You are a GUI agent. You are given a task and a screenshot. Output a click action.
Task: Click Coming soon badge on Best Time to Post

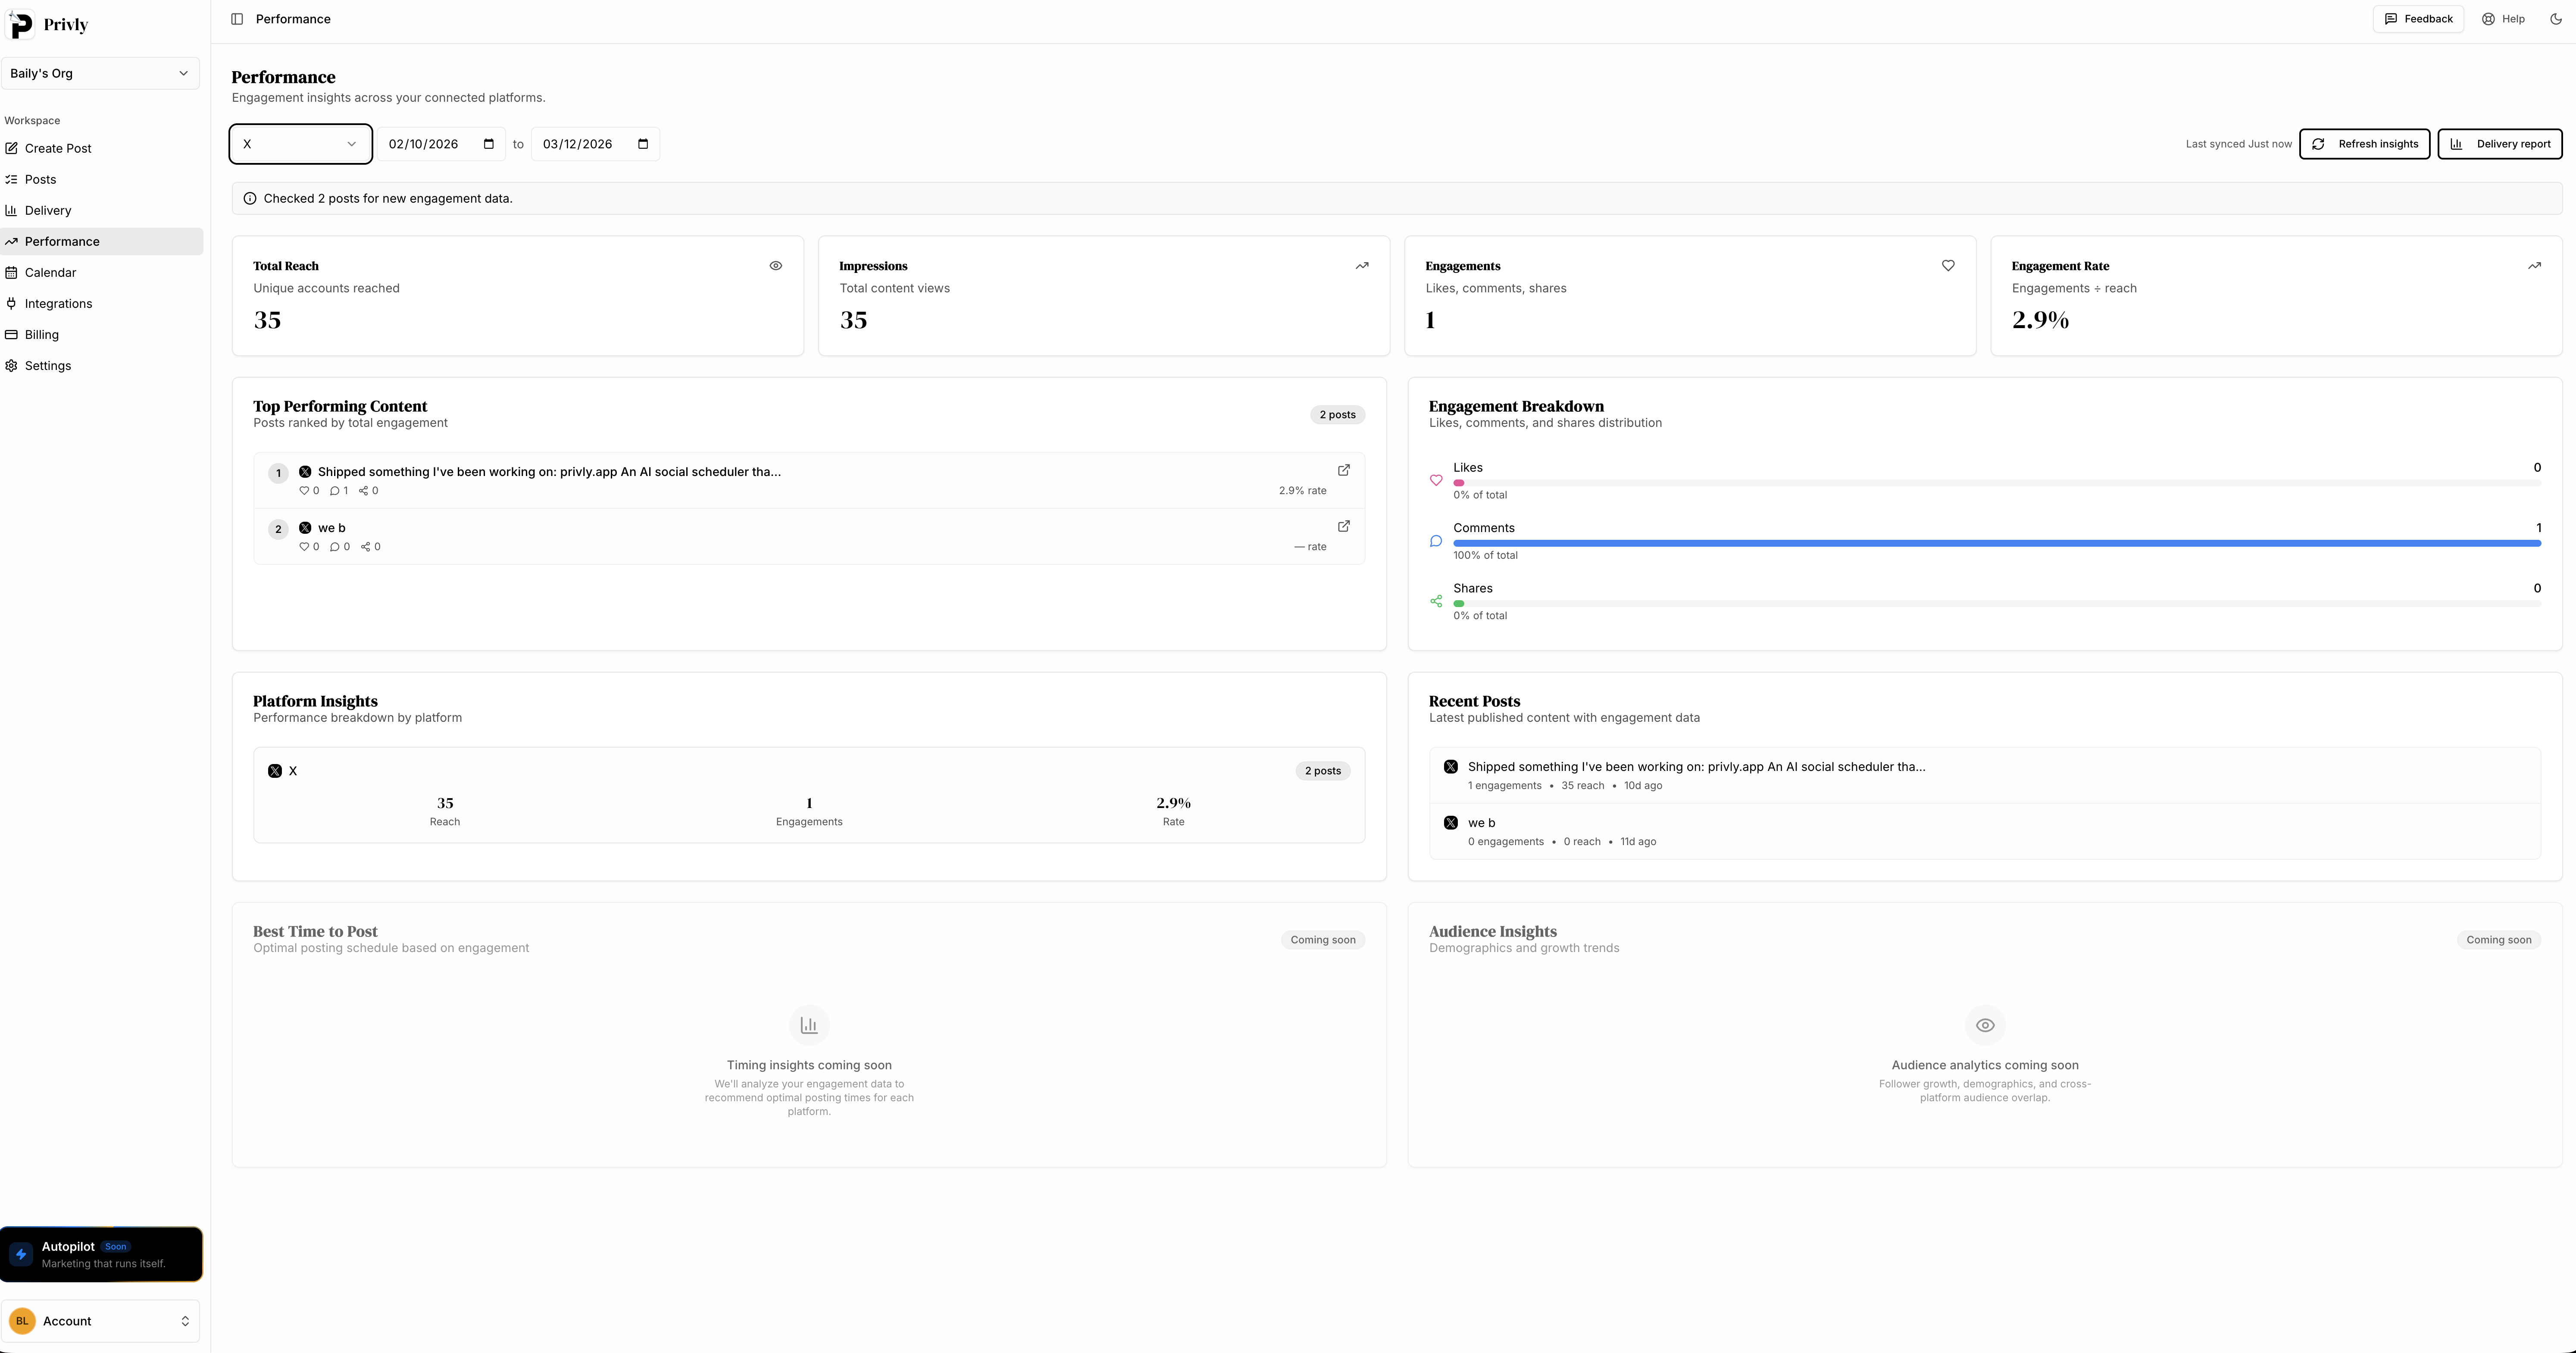tap(1323, 940)
